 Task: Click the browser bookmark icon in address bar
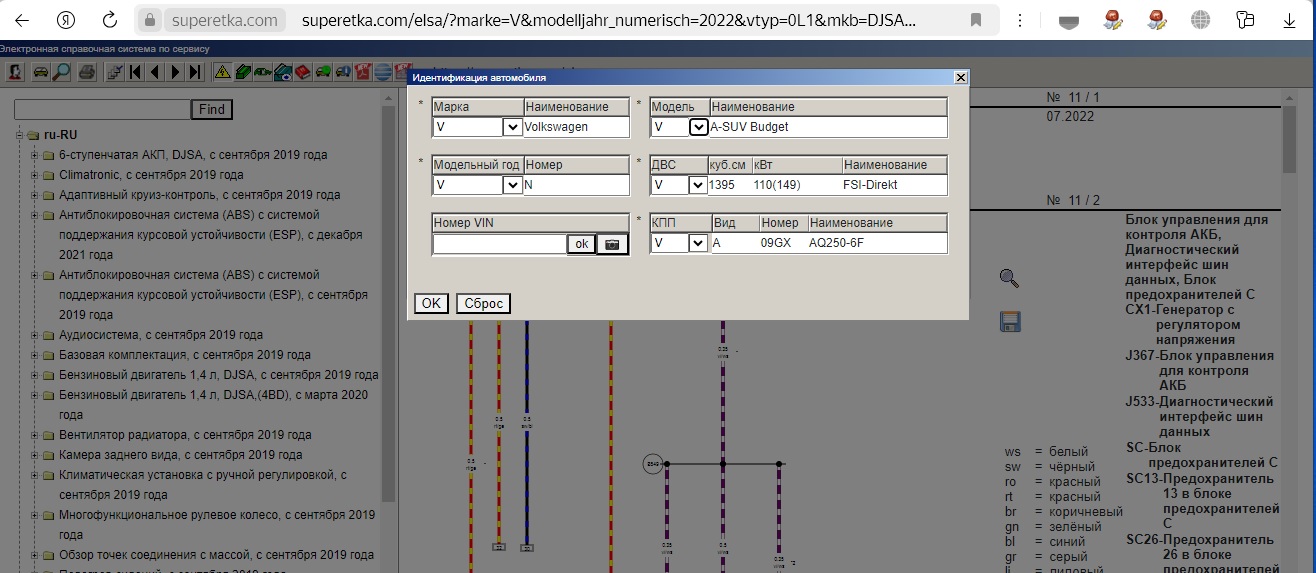click(x=976, y=20)
